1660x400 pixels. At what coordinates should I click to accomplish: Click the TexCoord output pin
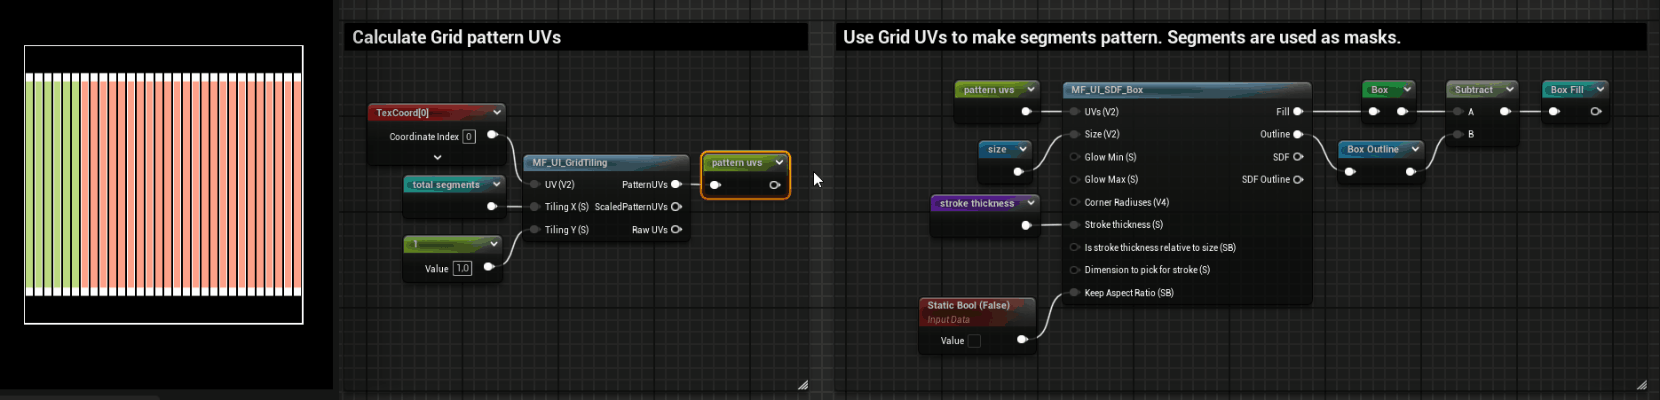click(492, 135)
